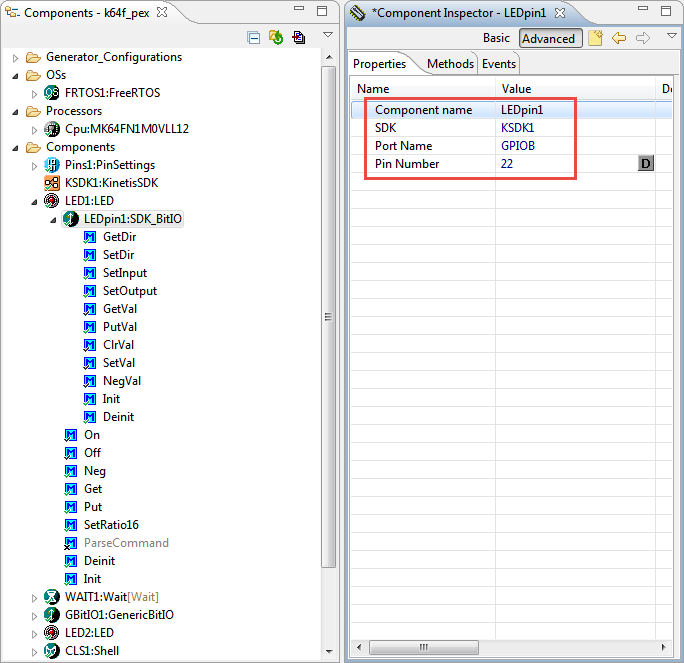Click the CLS1:Shell component icon
The height and width of the screenshot is (663, 684).
(52, 651)
